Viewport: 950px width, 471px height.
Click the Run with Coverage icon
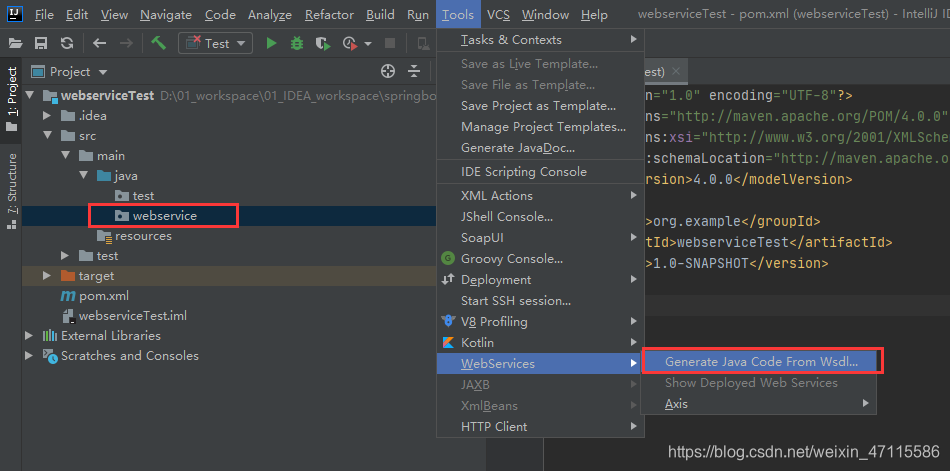[x=324, y=43]
